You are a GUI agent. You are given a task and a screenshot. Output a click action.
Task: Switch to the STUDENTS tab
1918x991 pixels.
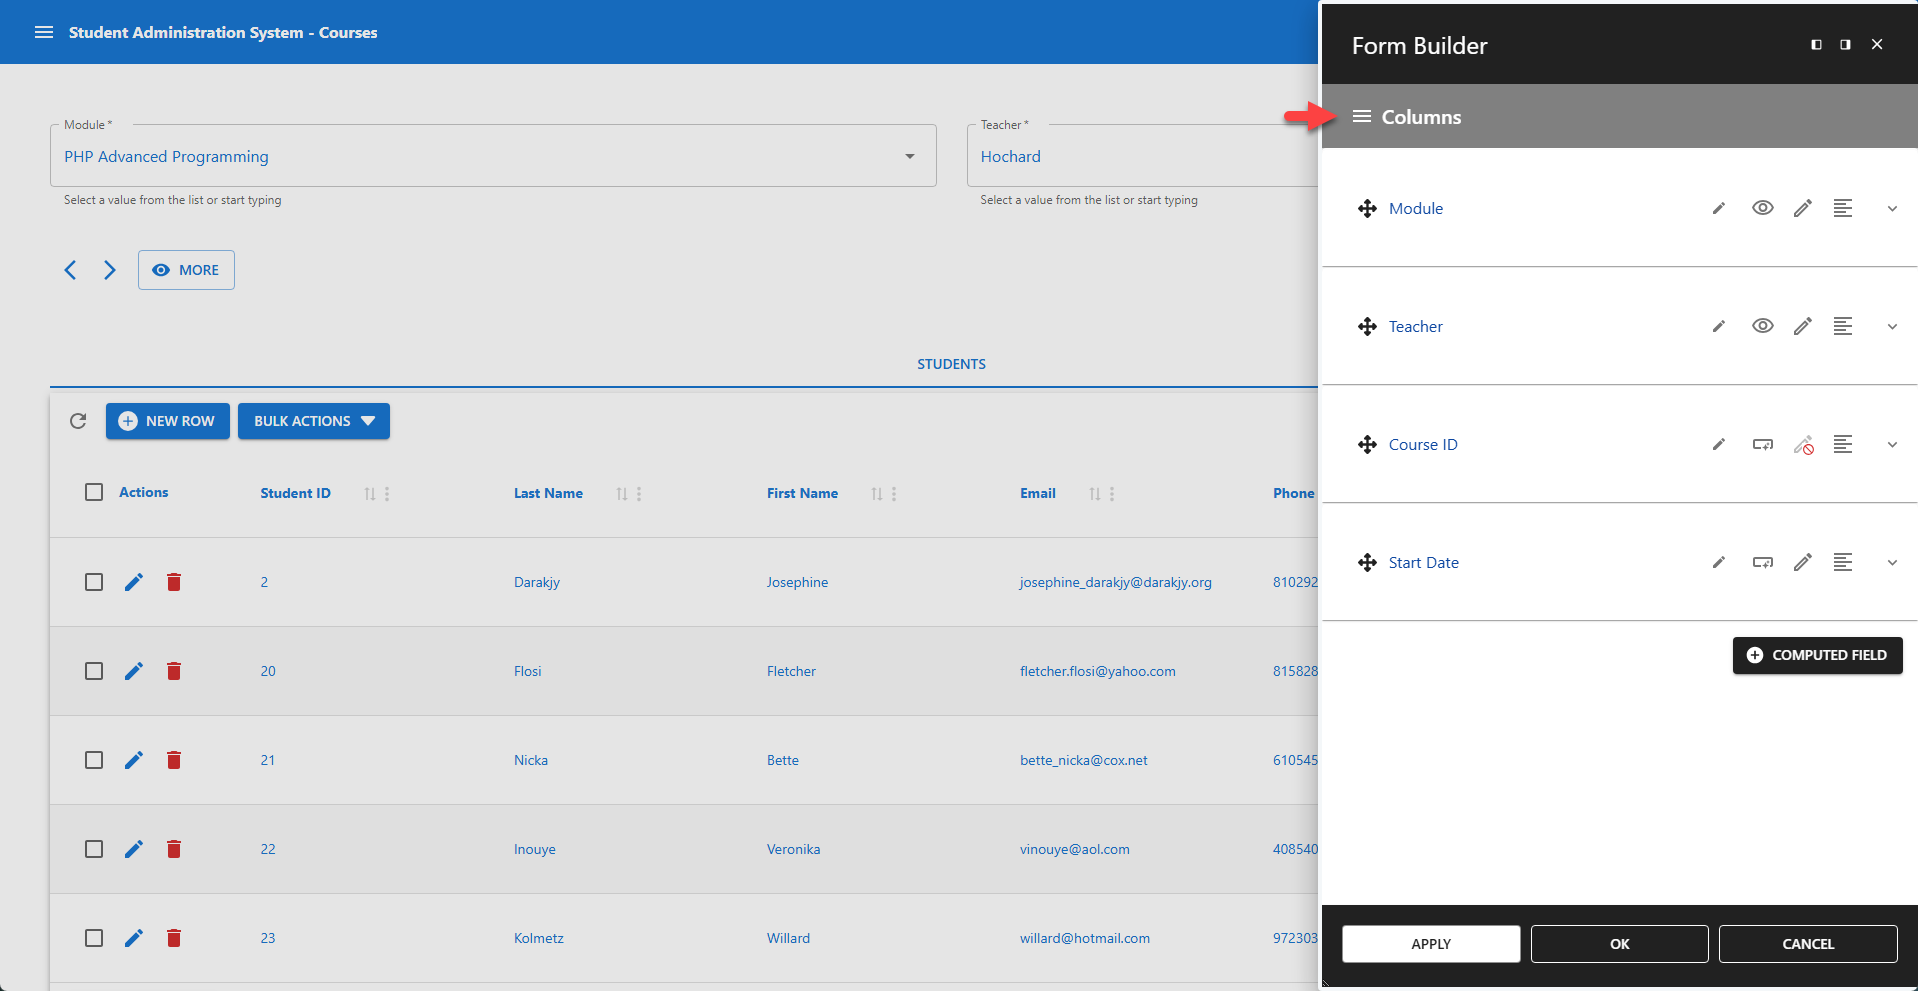click(950, 364)
